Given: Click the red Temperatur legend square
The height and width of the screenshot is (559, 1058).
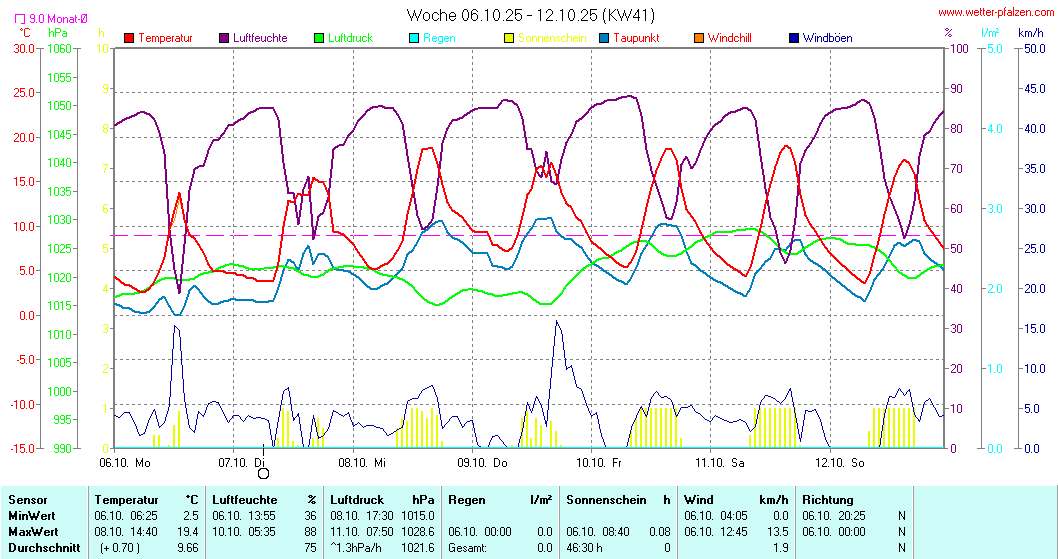Looking at the screenshot, I should click(x=129, y=38).
